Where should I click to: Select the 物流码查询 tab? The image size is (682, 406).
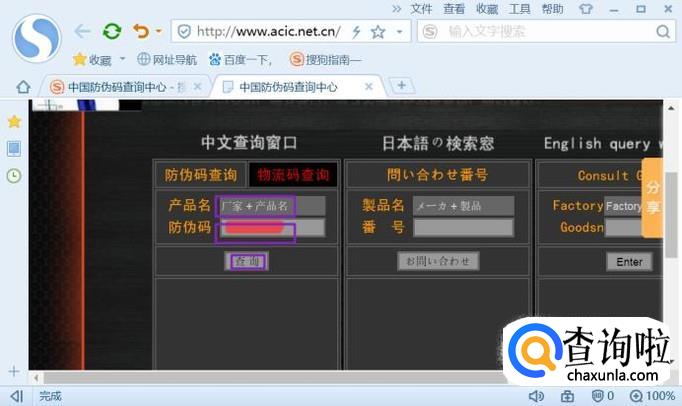pyautogui.click(x=293, y=175)
